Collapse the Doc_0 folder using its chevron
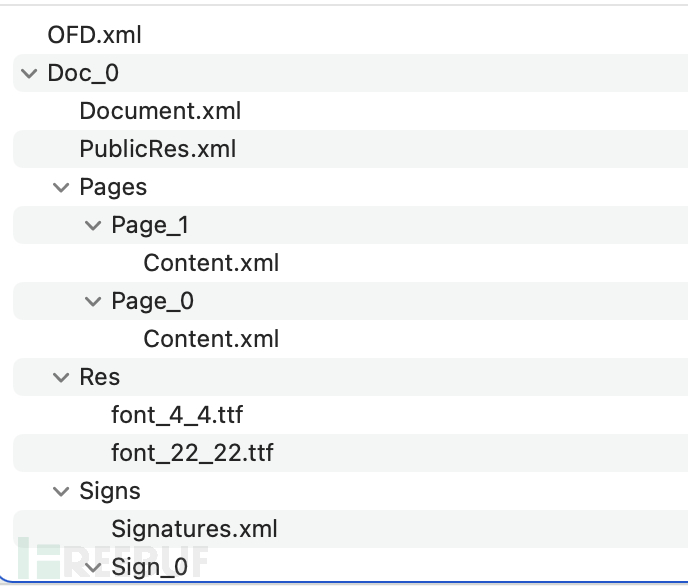 coord(29,74)
